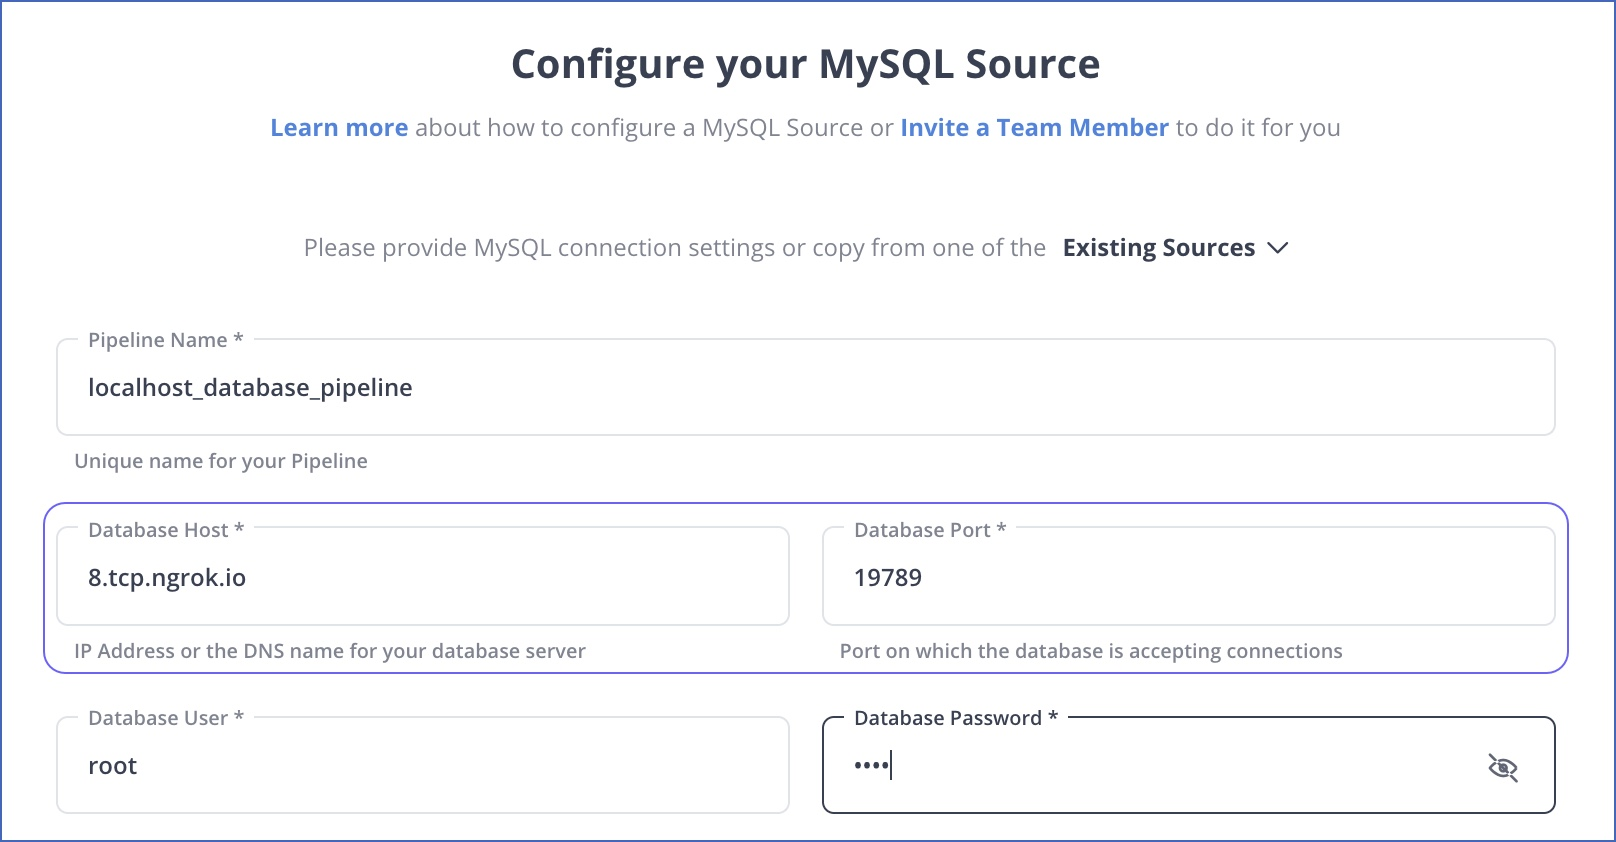Select the Database Port * label
This screenshot has width=1616, height=842.
pos(930,530)
